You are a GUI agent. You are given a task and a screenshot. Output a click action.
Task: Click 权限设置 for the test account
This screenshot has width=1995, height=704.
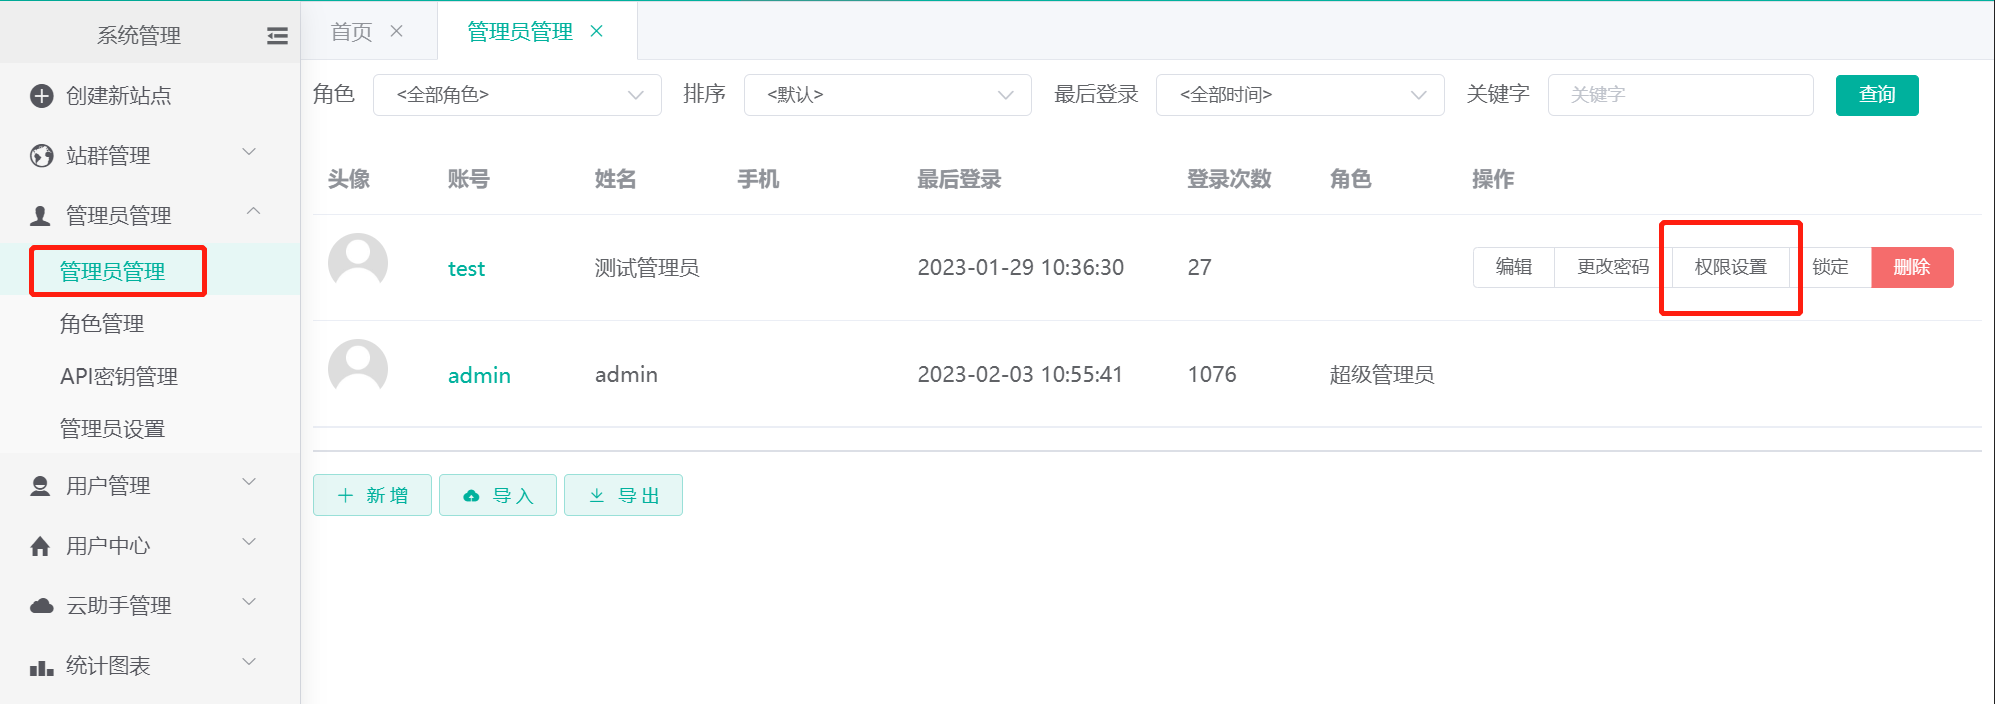pos(1730,267)
